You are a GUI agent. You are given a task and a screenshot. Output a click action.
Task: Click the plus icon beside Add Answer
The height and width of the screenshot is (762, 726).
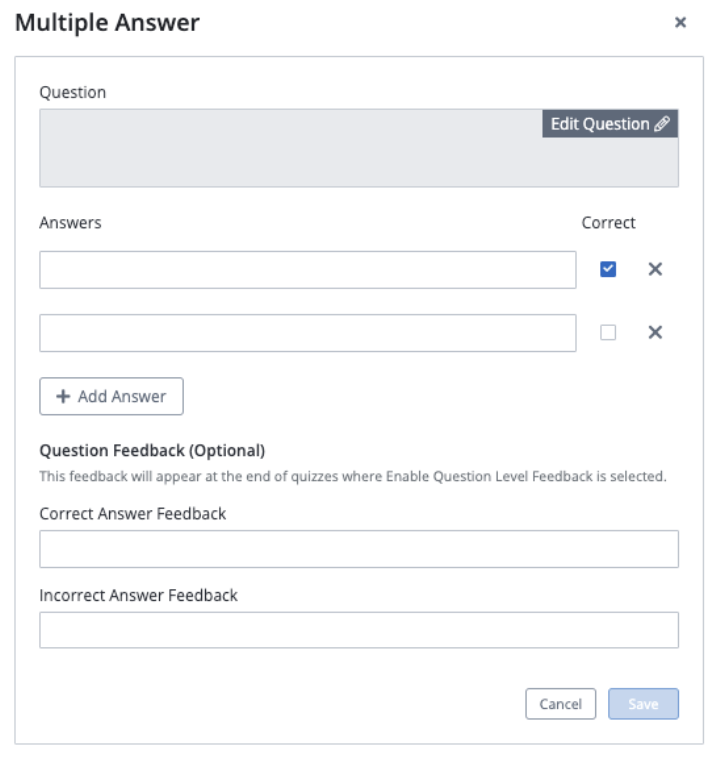[63, 397]
